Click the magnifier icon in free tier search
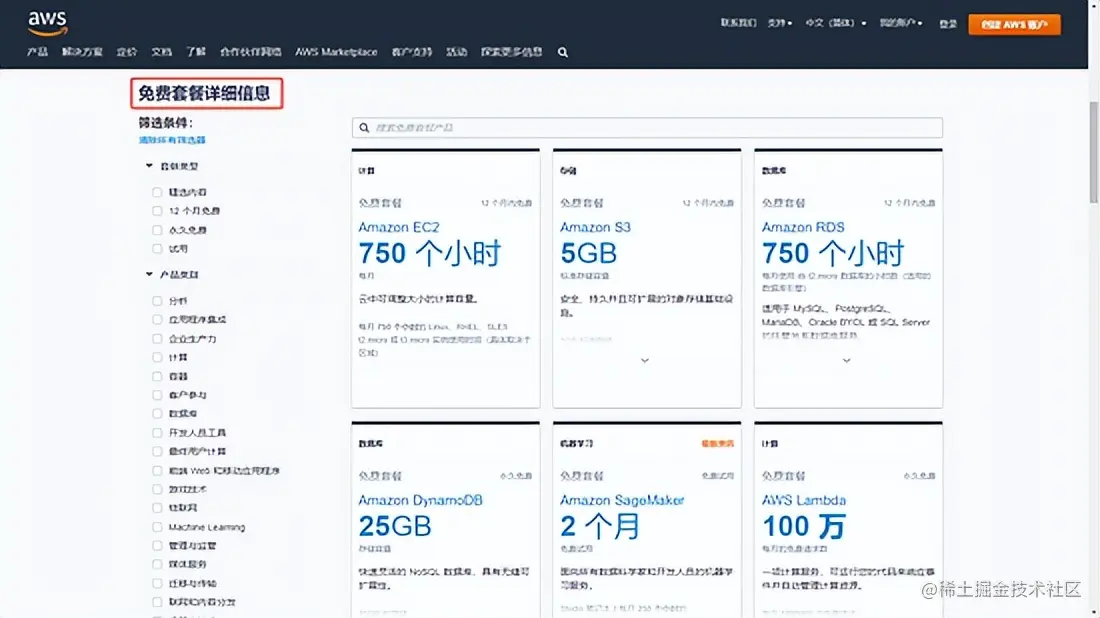Image resolution: width=1100 pixels, height=618 pixels. [364, 128]
